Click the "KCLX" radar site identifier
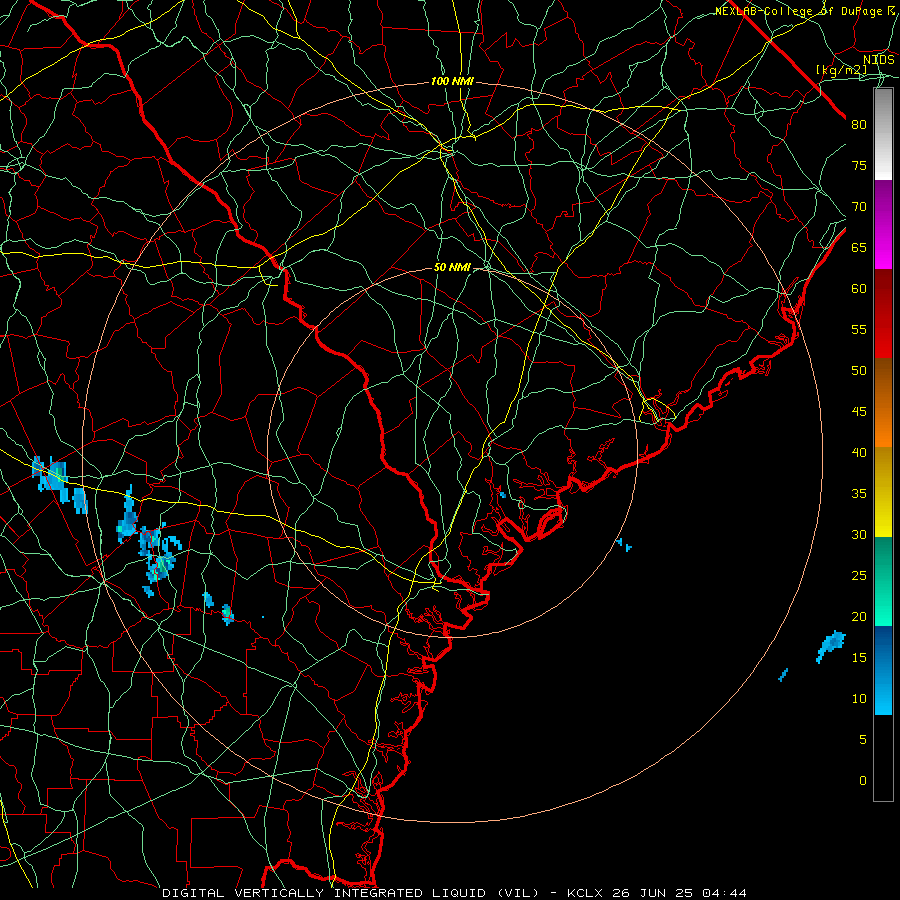Viewport: 900px width, 900px height. (x=585, y=893)
